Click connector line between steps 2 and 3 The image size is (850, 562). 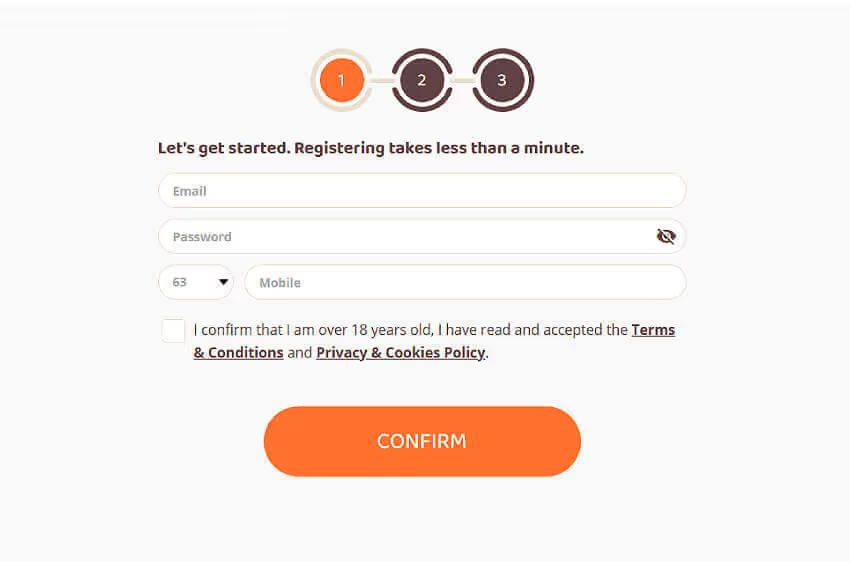462,80
